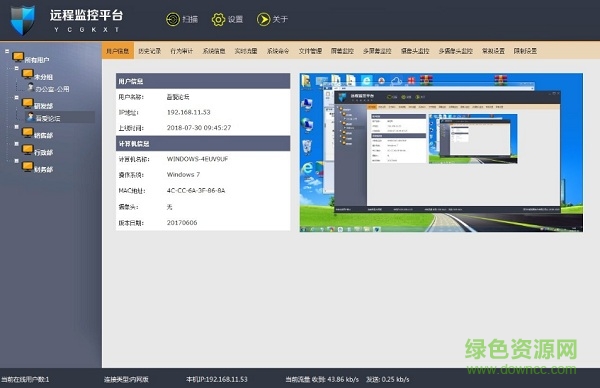Collapse the 所有用户 root tree node
600x388 pixels.
click(7, 51)
